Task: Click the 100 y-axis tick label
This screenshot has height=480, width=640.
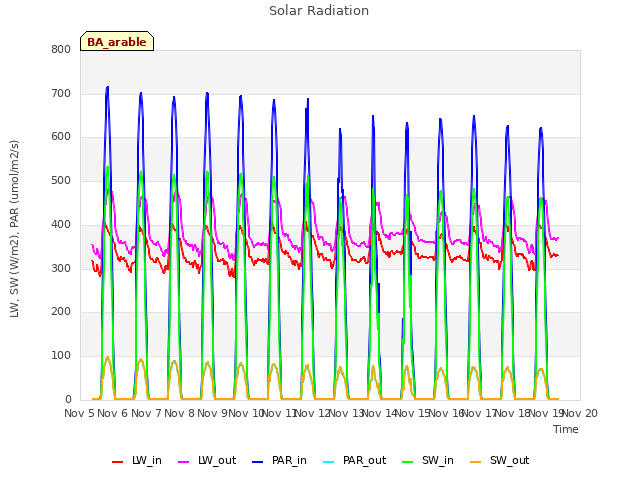Action: coord(61,356)
